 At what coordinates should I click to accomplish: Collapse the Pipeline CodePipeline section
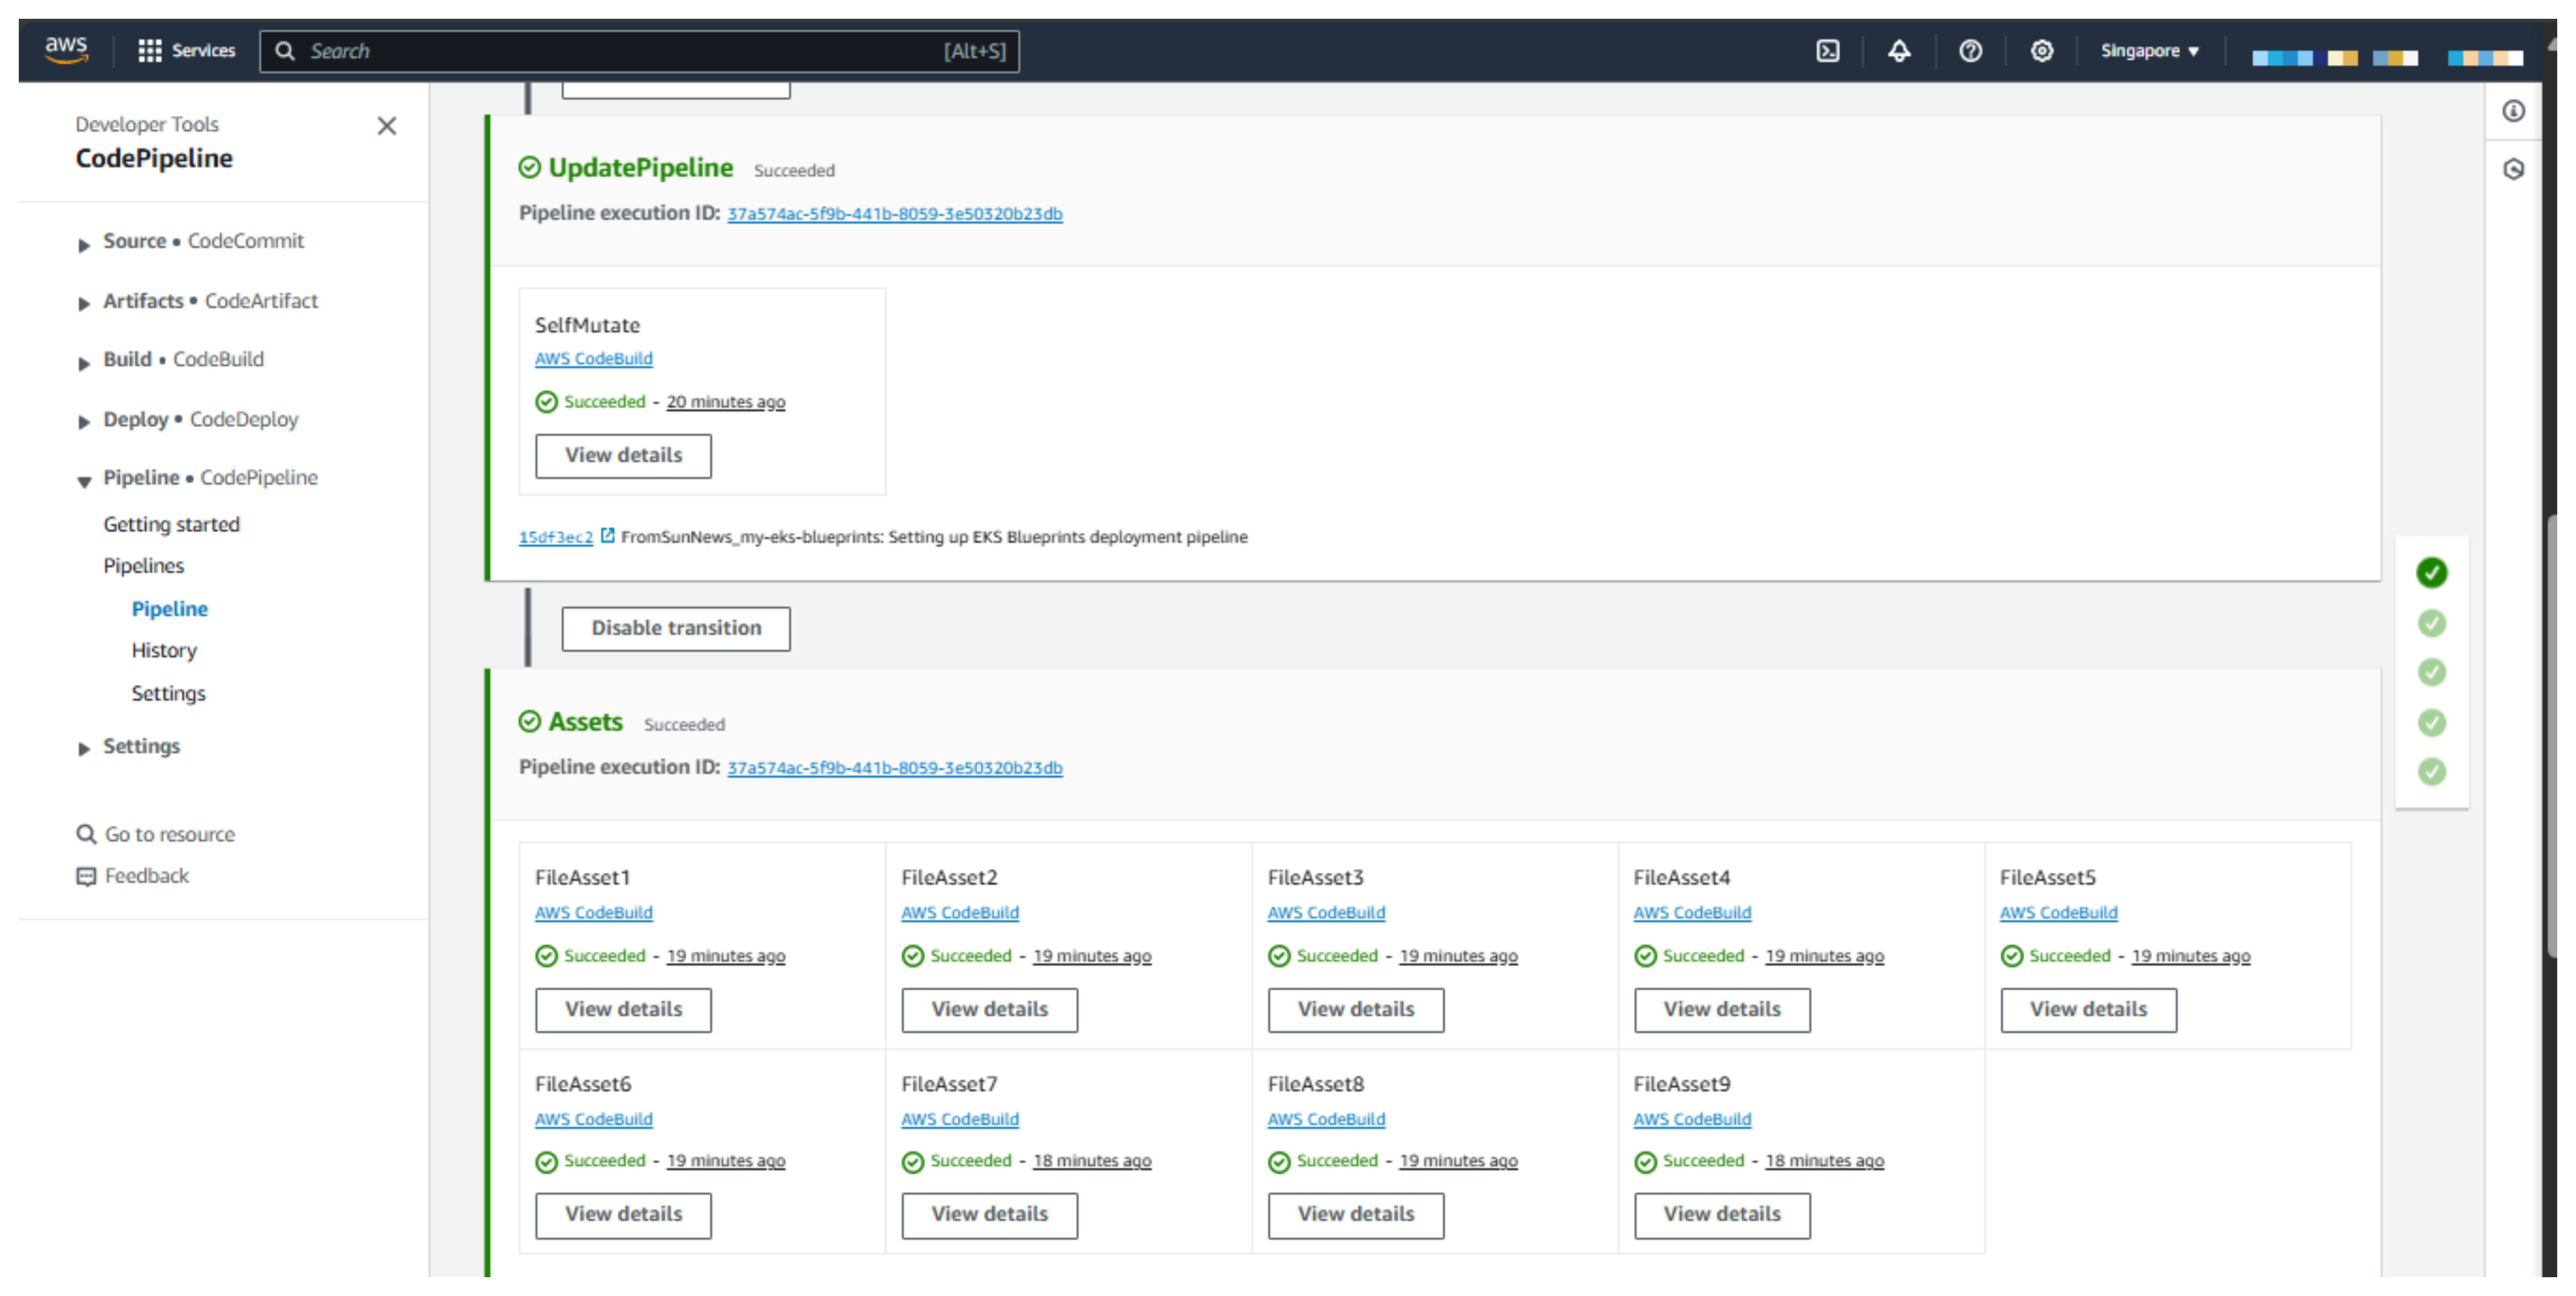pos(84,482)
